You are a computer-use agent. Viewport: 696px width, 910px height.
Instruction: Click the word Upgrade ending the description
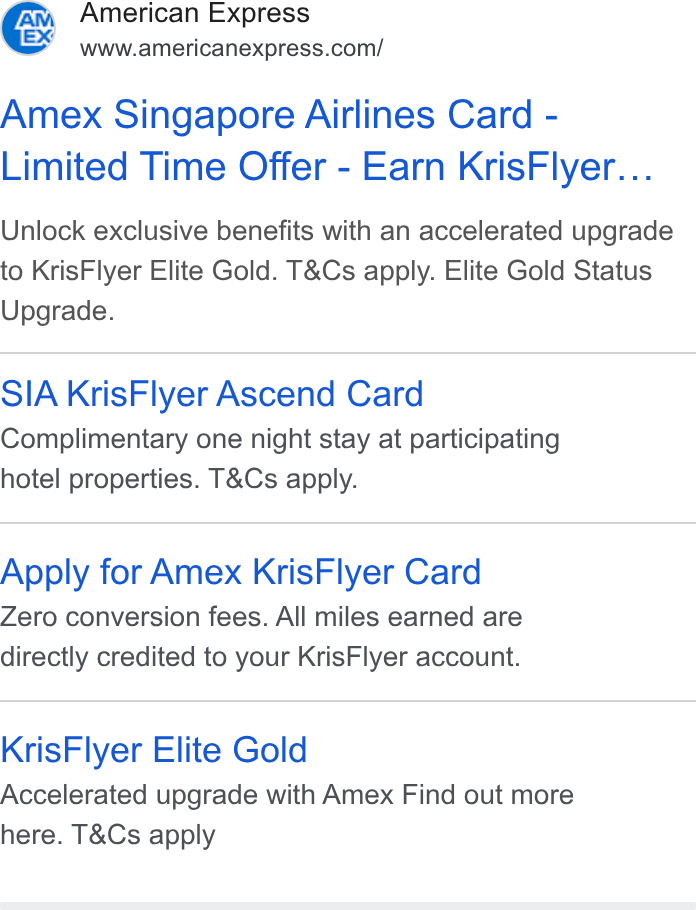point(57,312)
